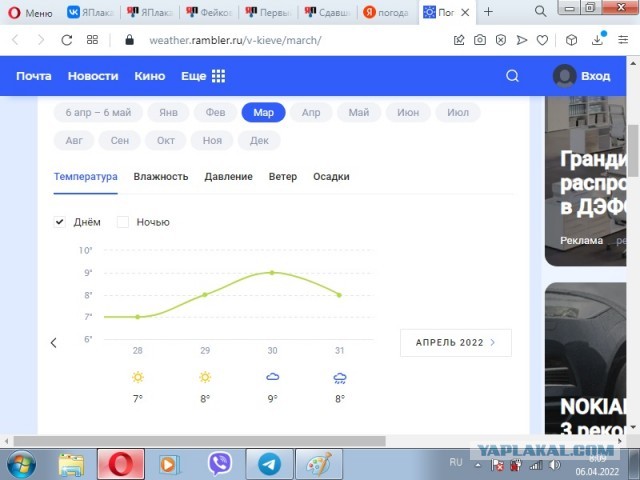Expand the Еще services grid menu
This screenshot has height=480, width=640.
point(203,76)
